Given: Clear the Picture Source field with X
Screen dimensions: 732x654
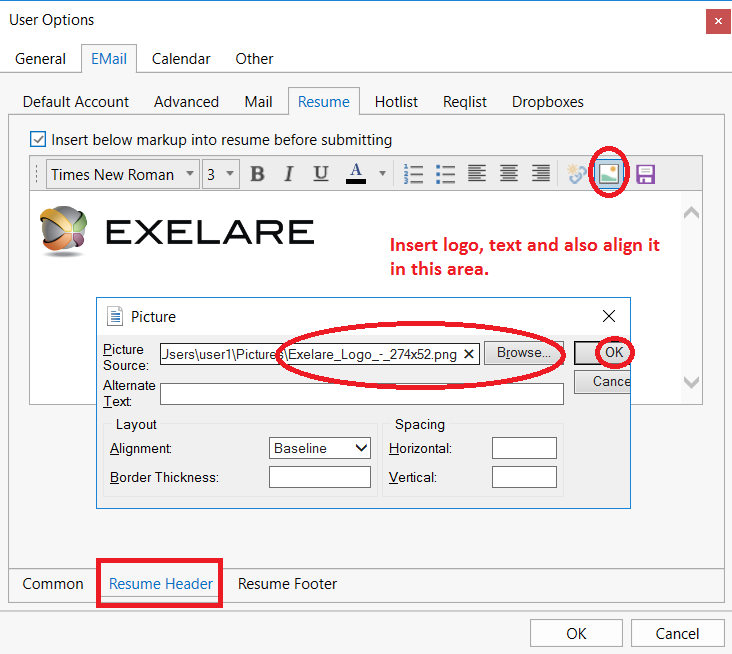Looking at the screenshot, I should [469, 354].
